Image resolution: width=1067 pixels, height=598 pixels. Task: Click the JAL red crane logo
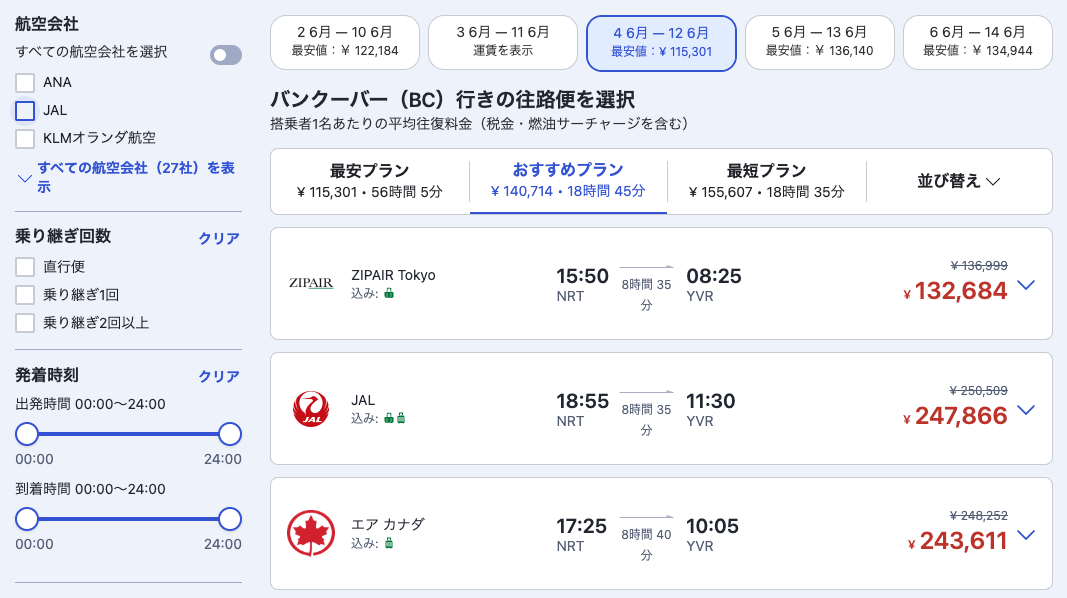click(x=311, y=408)
